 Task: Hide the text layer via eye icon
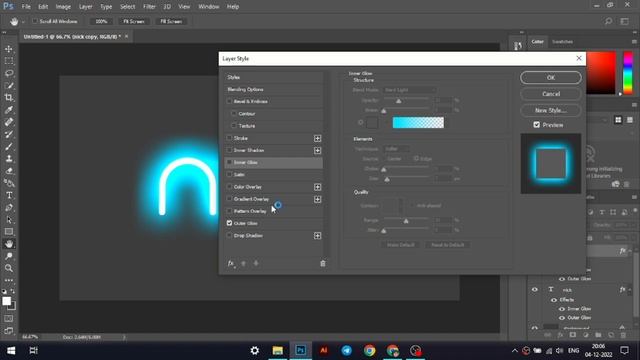tap(535, 289)
